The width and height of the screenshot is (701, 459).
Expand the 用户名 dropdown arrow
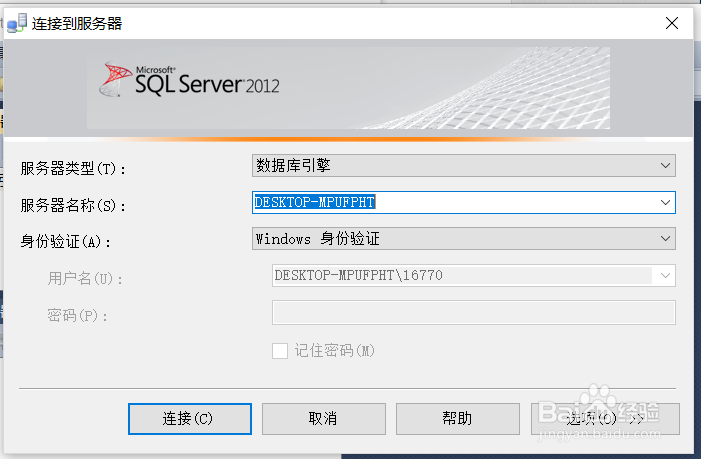(665, 275)
